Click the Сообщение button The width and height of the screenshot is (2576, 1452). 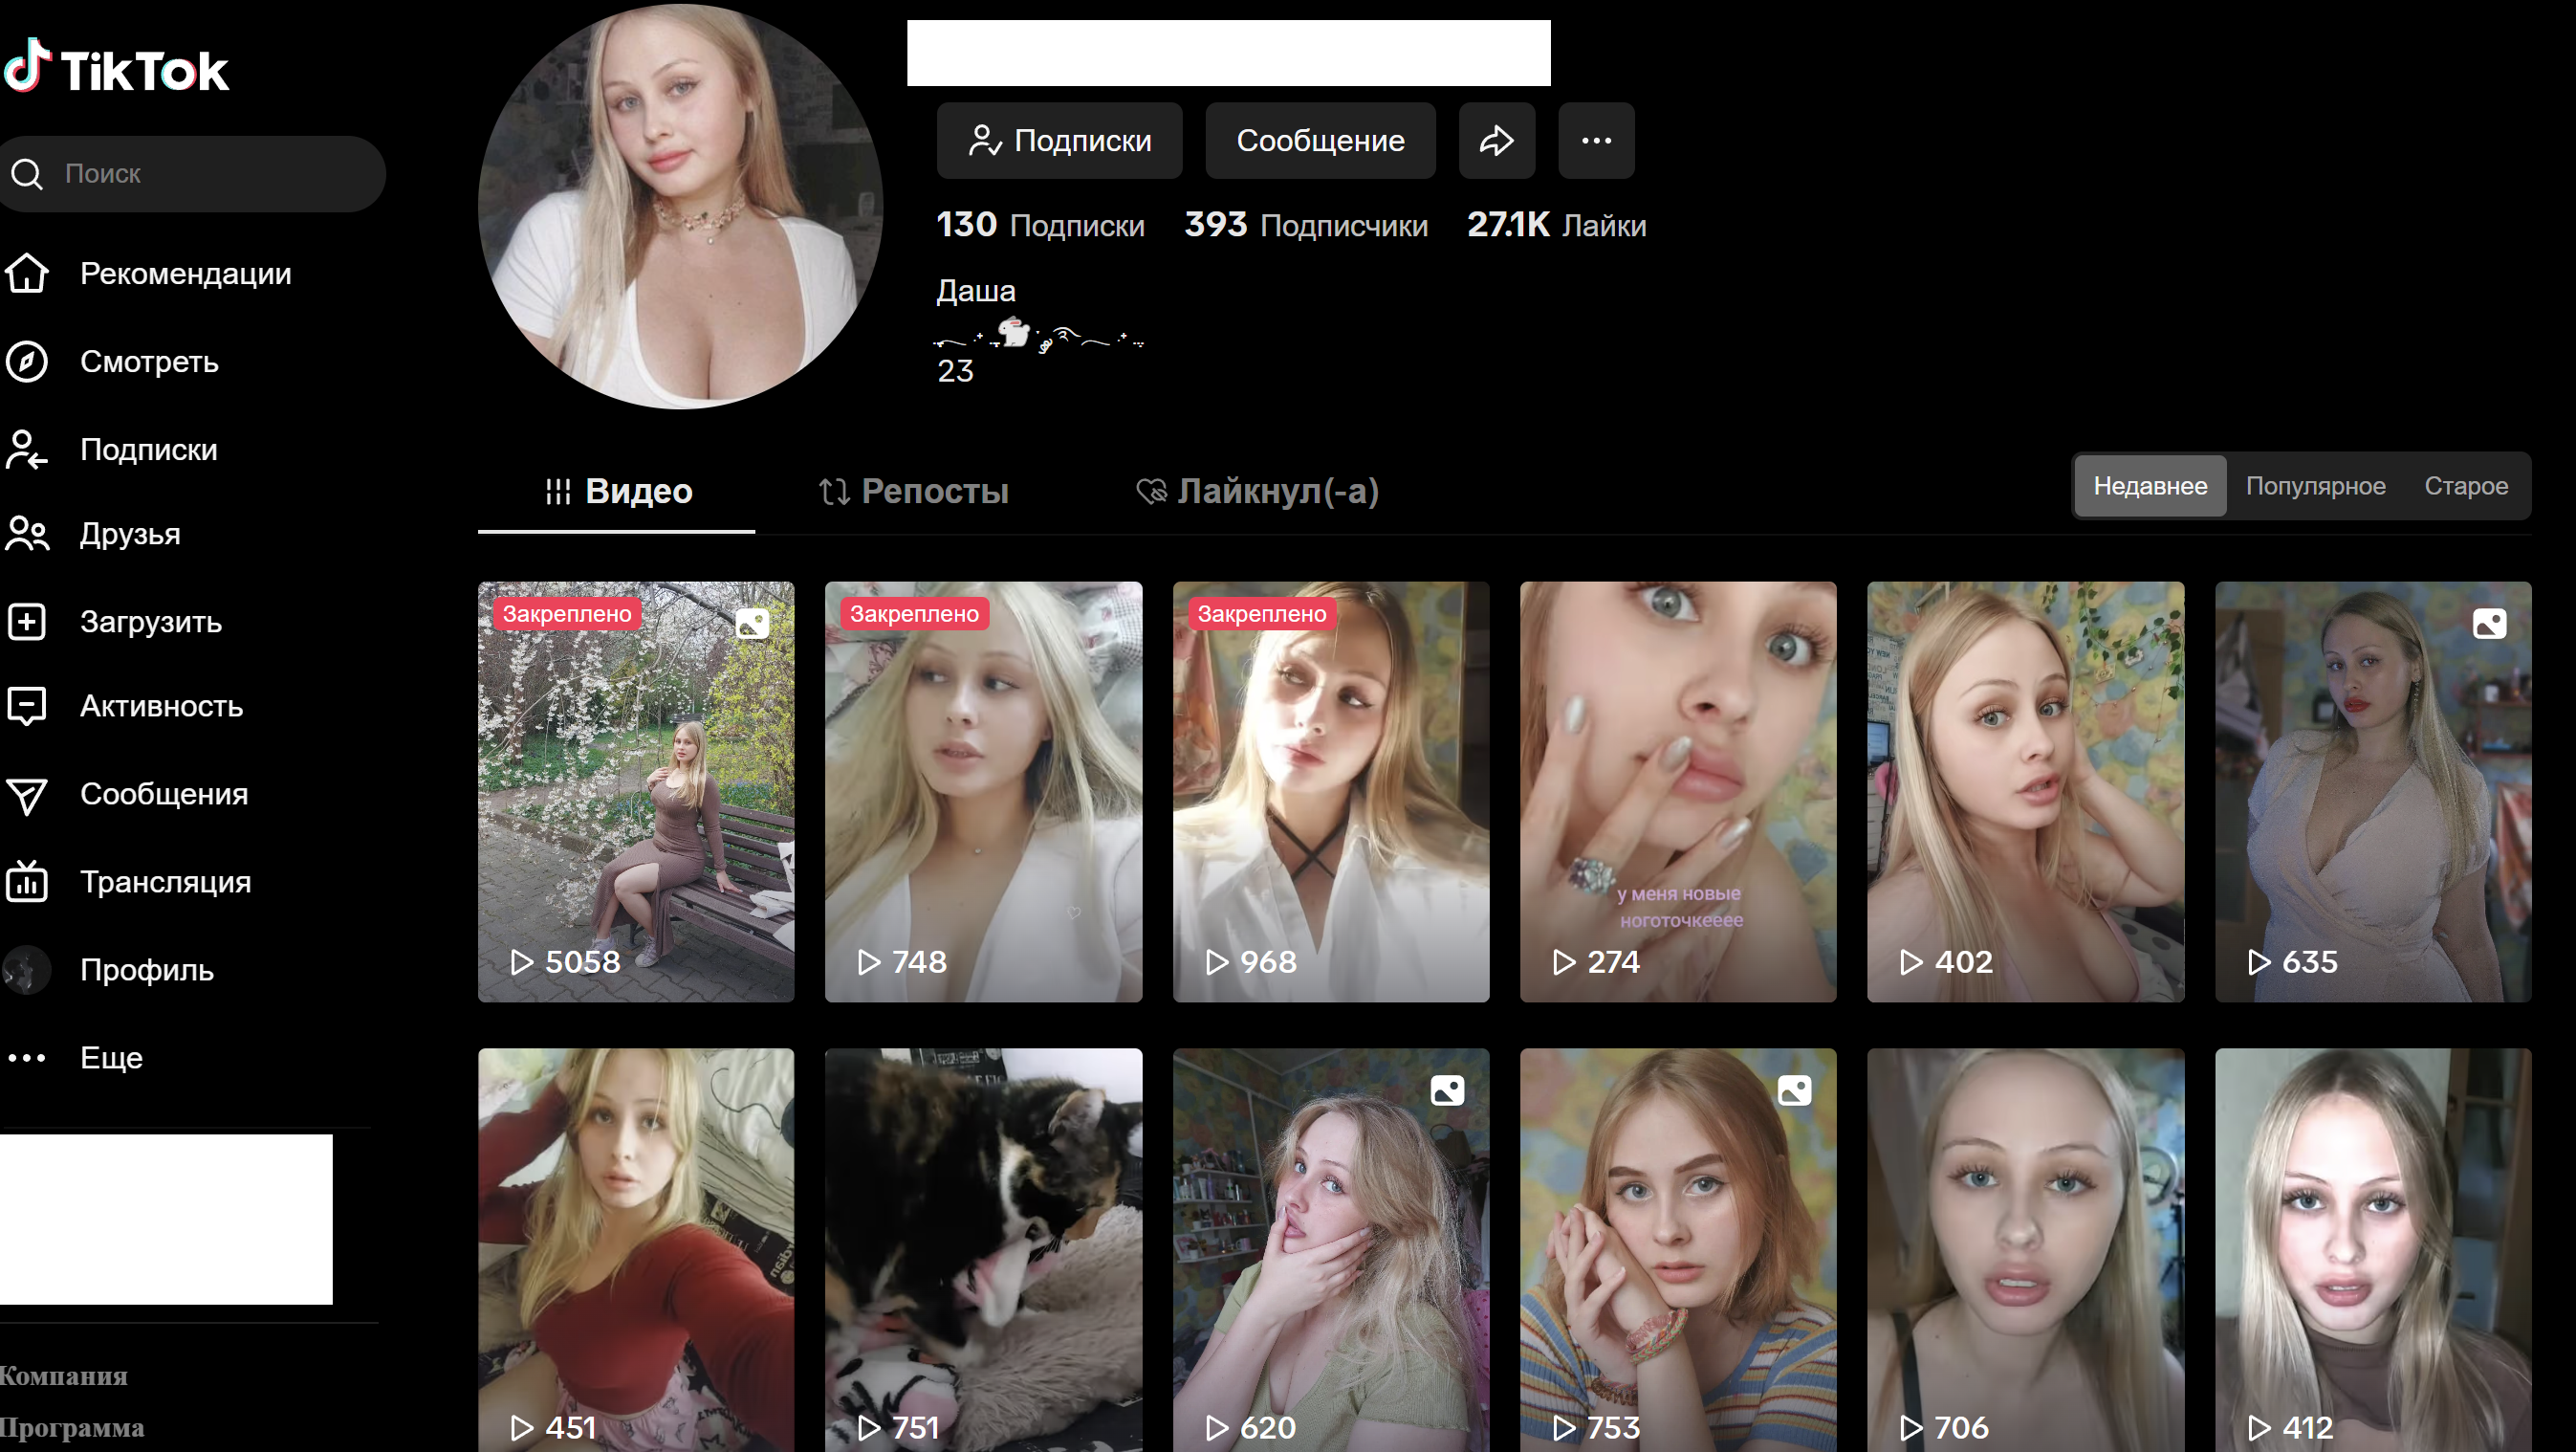1320,141
